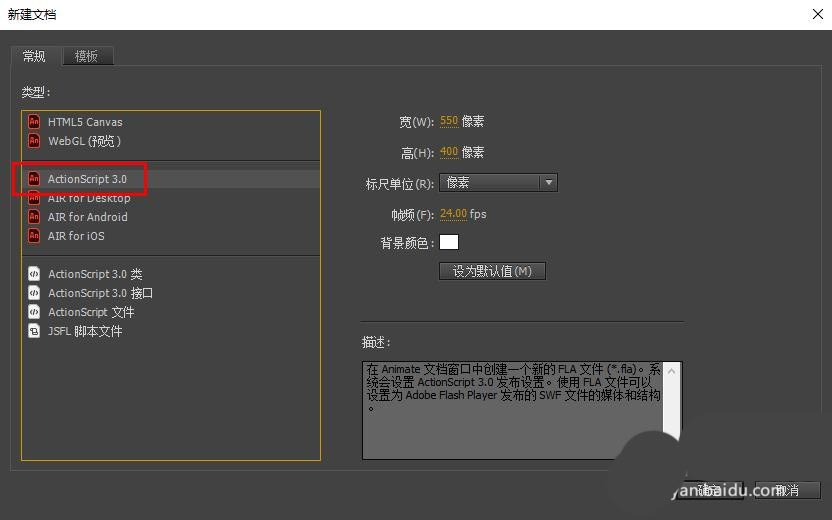Select JSFL 脚本文件 entry
Screen dimensions: 832x520
pyautogui.click(x=85, y=332)
